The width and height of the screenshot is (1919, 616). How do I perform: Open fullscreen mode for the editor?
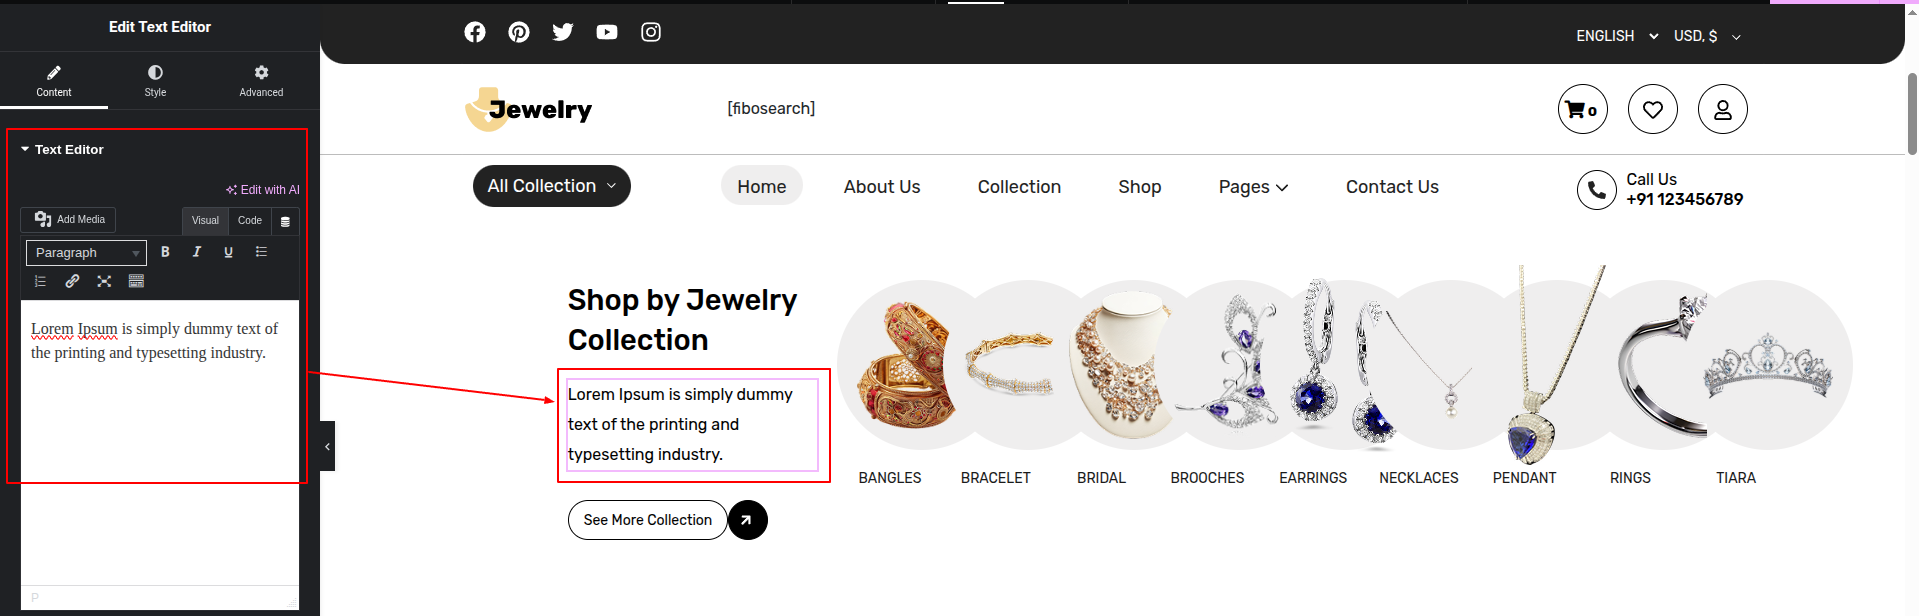[x=104, y=282]
